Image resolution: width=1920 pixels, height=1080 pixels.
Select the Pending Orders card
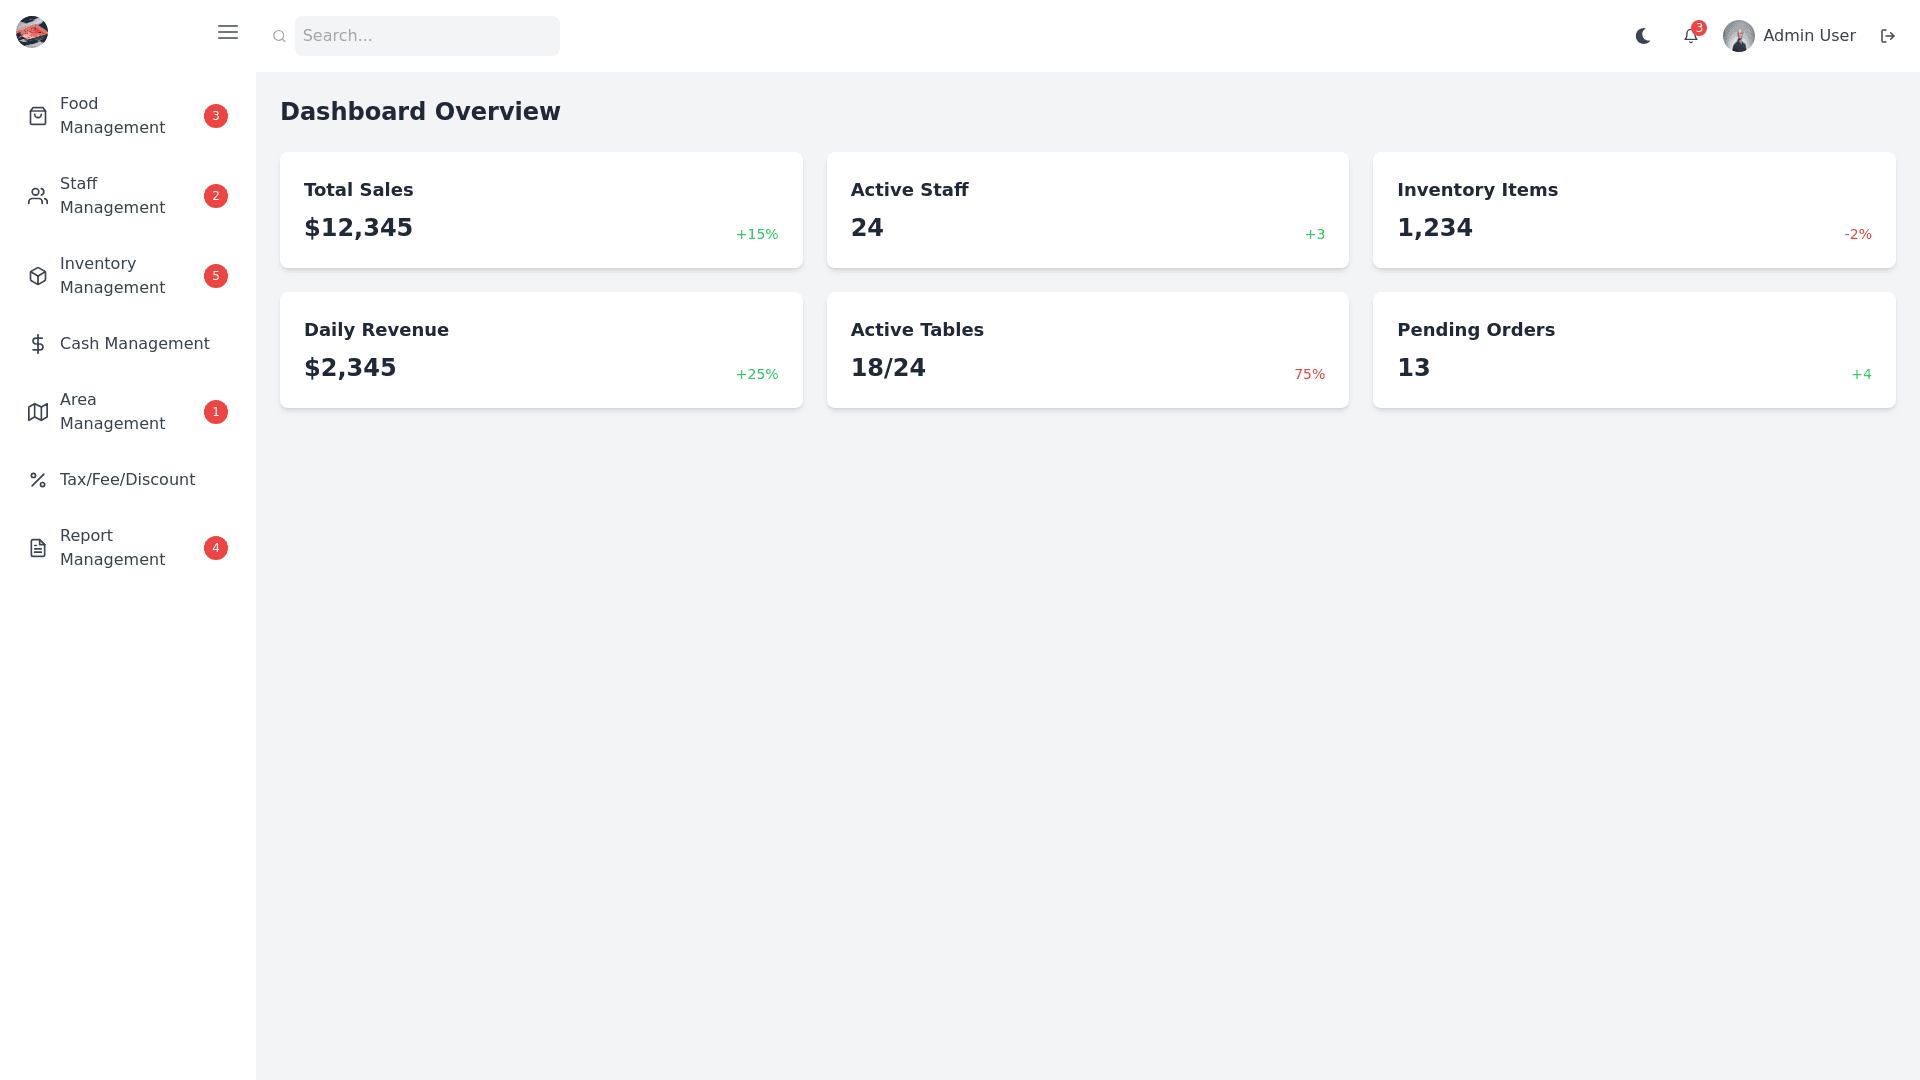(x=1634, y=350)
